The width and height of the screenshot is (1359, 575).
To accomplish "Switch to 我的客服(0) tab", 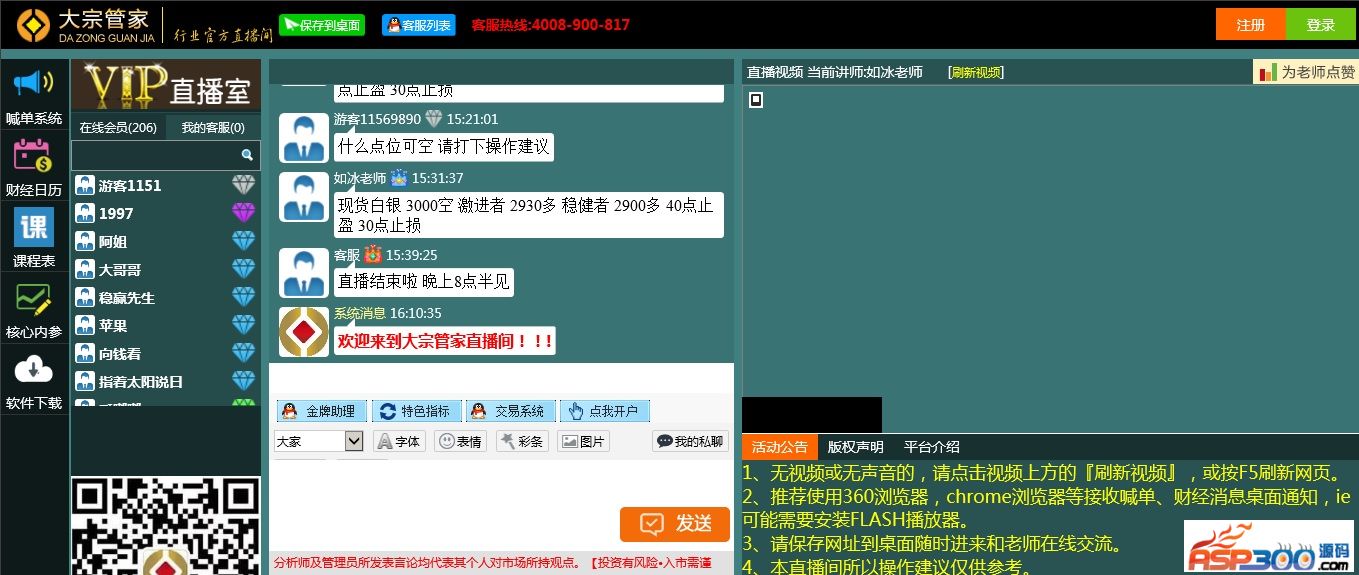I will point(213,127).
